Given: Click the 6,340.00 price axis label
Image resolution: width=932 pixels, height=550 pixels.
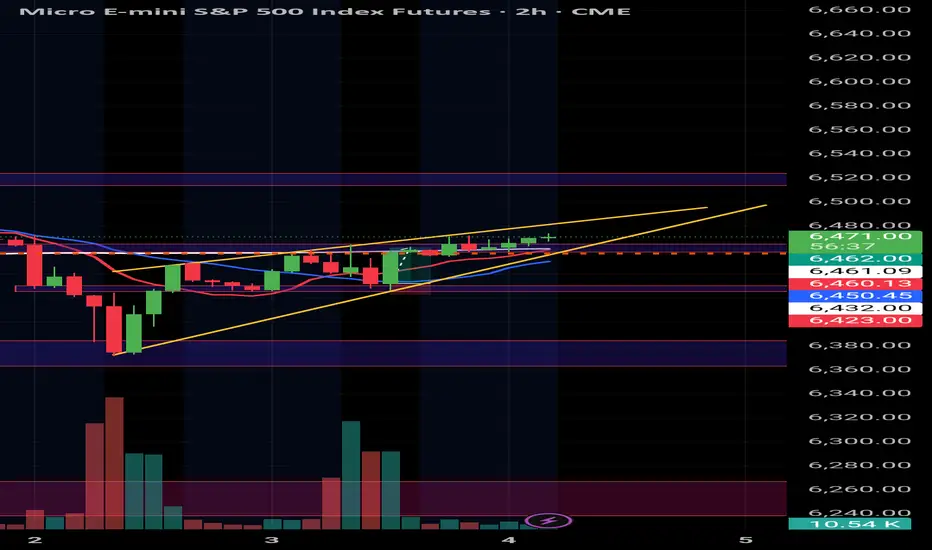Looking at the screenshot, I should 859,393.
